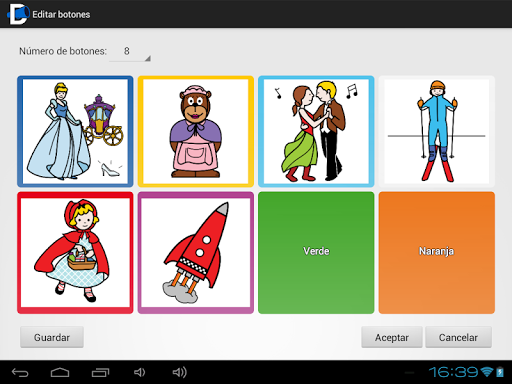Select the Cinderella button with blue border
The width and height of the screenshot is (512, 384).
coord(75,131)
